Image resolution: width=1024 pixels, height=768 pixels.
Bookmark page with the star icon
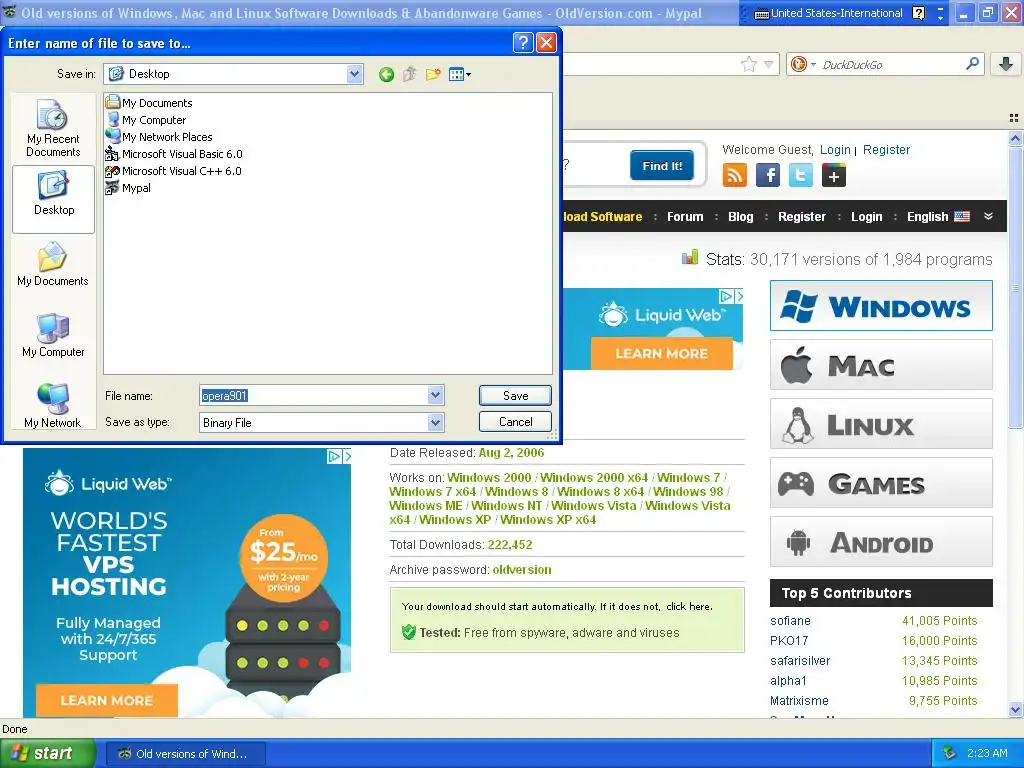[x=748, y=64]
